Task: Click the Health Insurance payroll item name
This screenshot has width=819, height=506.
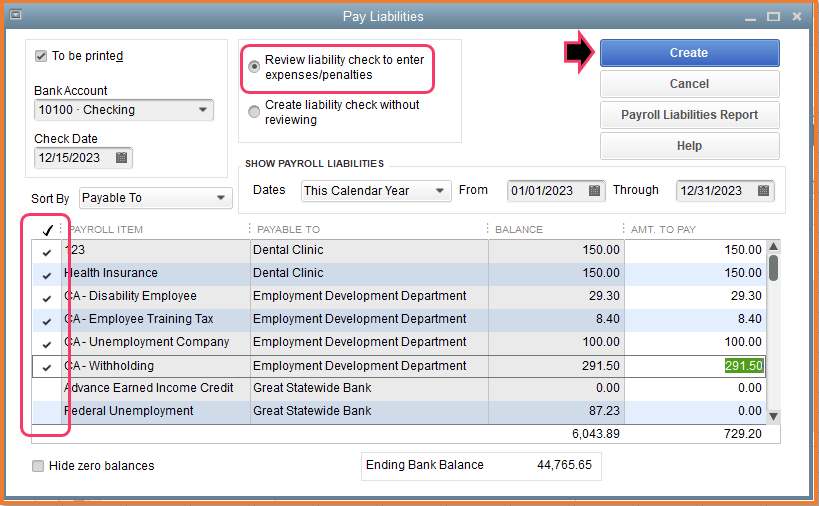Action: coord(111,273)
